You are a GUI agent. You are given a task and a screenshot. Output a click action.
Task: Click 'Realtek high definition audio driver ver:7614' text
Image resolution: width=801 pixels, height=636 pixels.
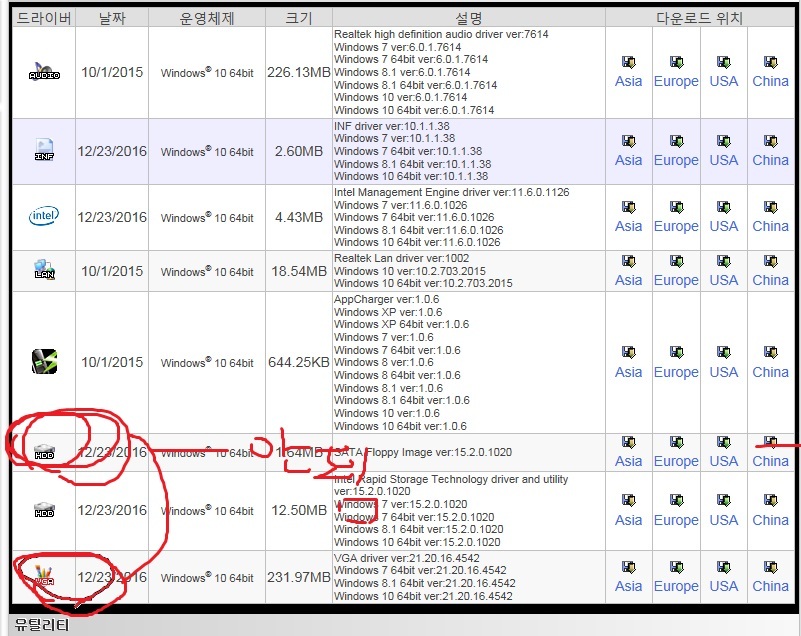point(441,34)
